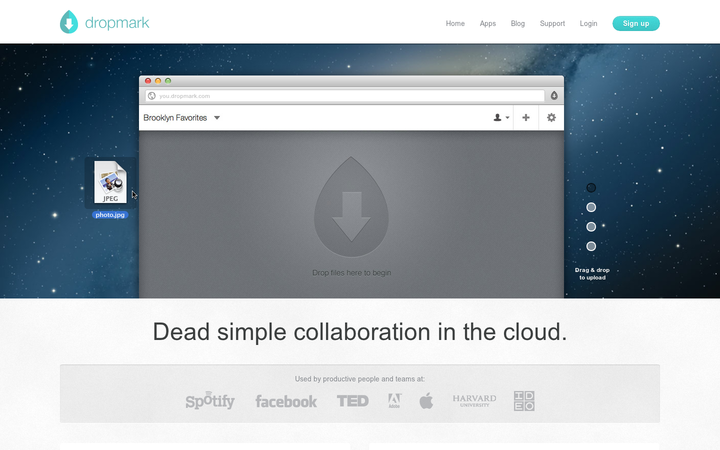Click the red window close dot

148,81
